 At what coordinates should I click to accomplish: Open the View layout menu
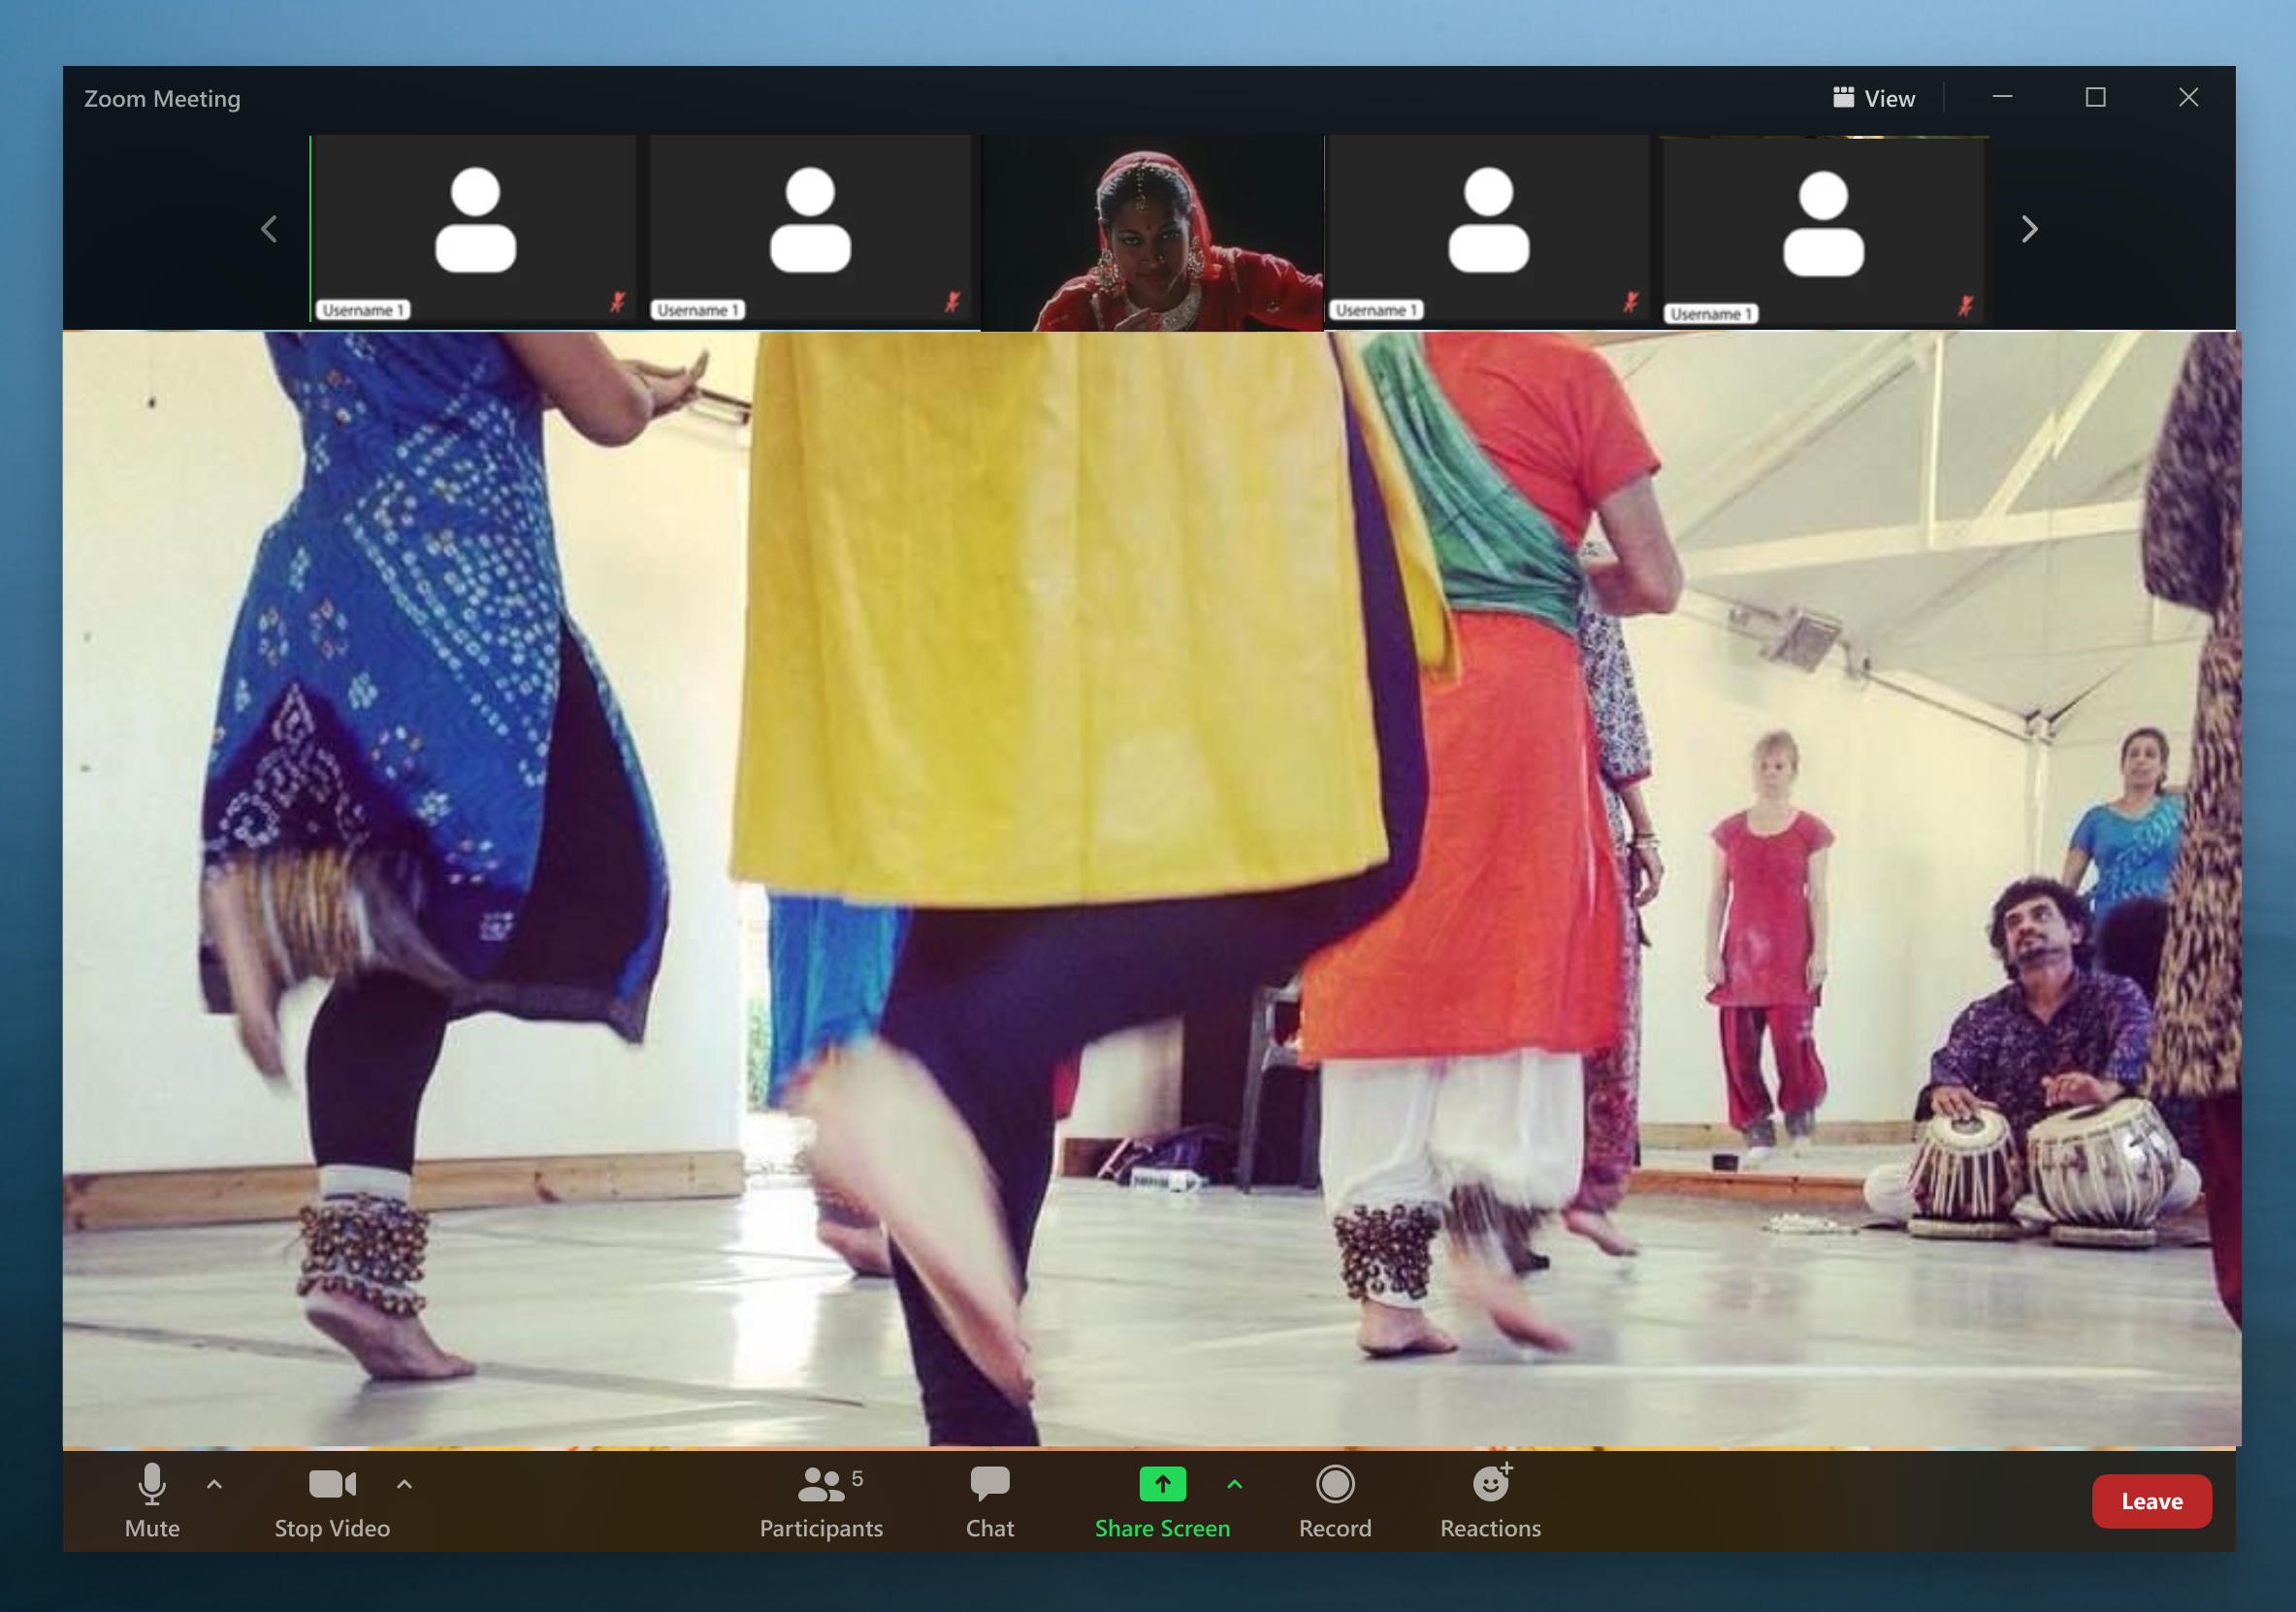[1873, 98]
